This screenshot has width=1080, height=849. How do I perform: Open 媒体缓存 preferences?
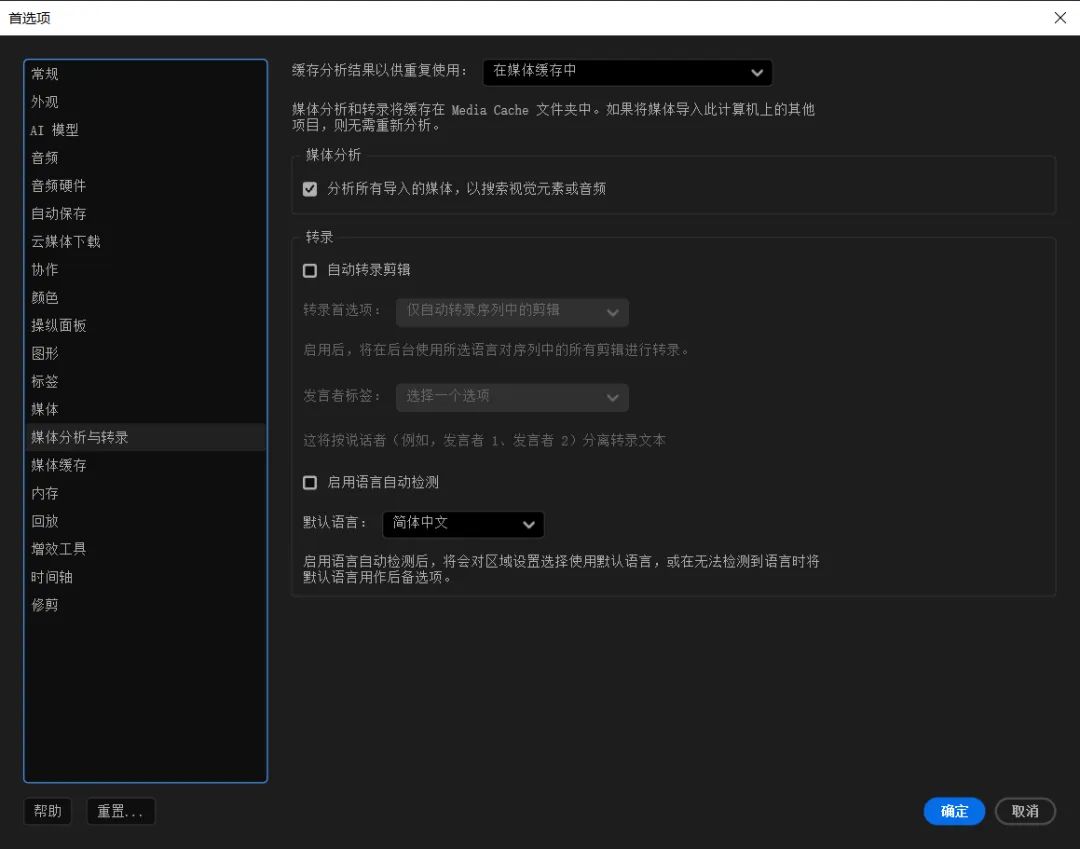(145, 465)
